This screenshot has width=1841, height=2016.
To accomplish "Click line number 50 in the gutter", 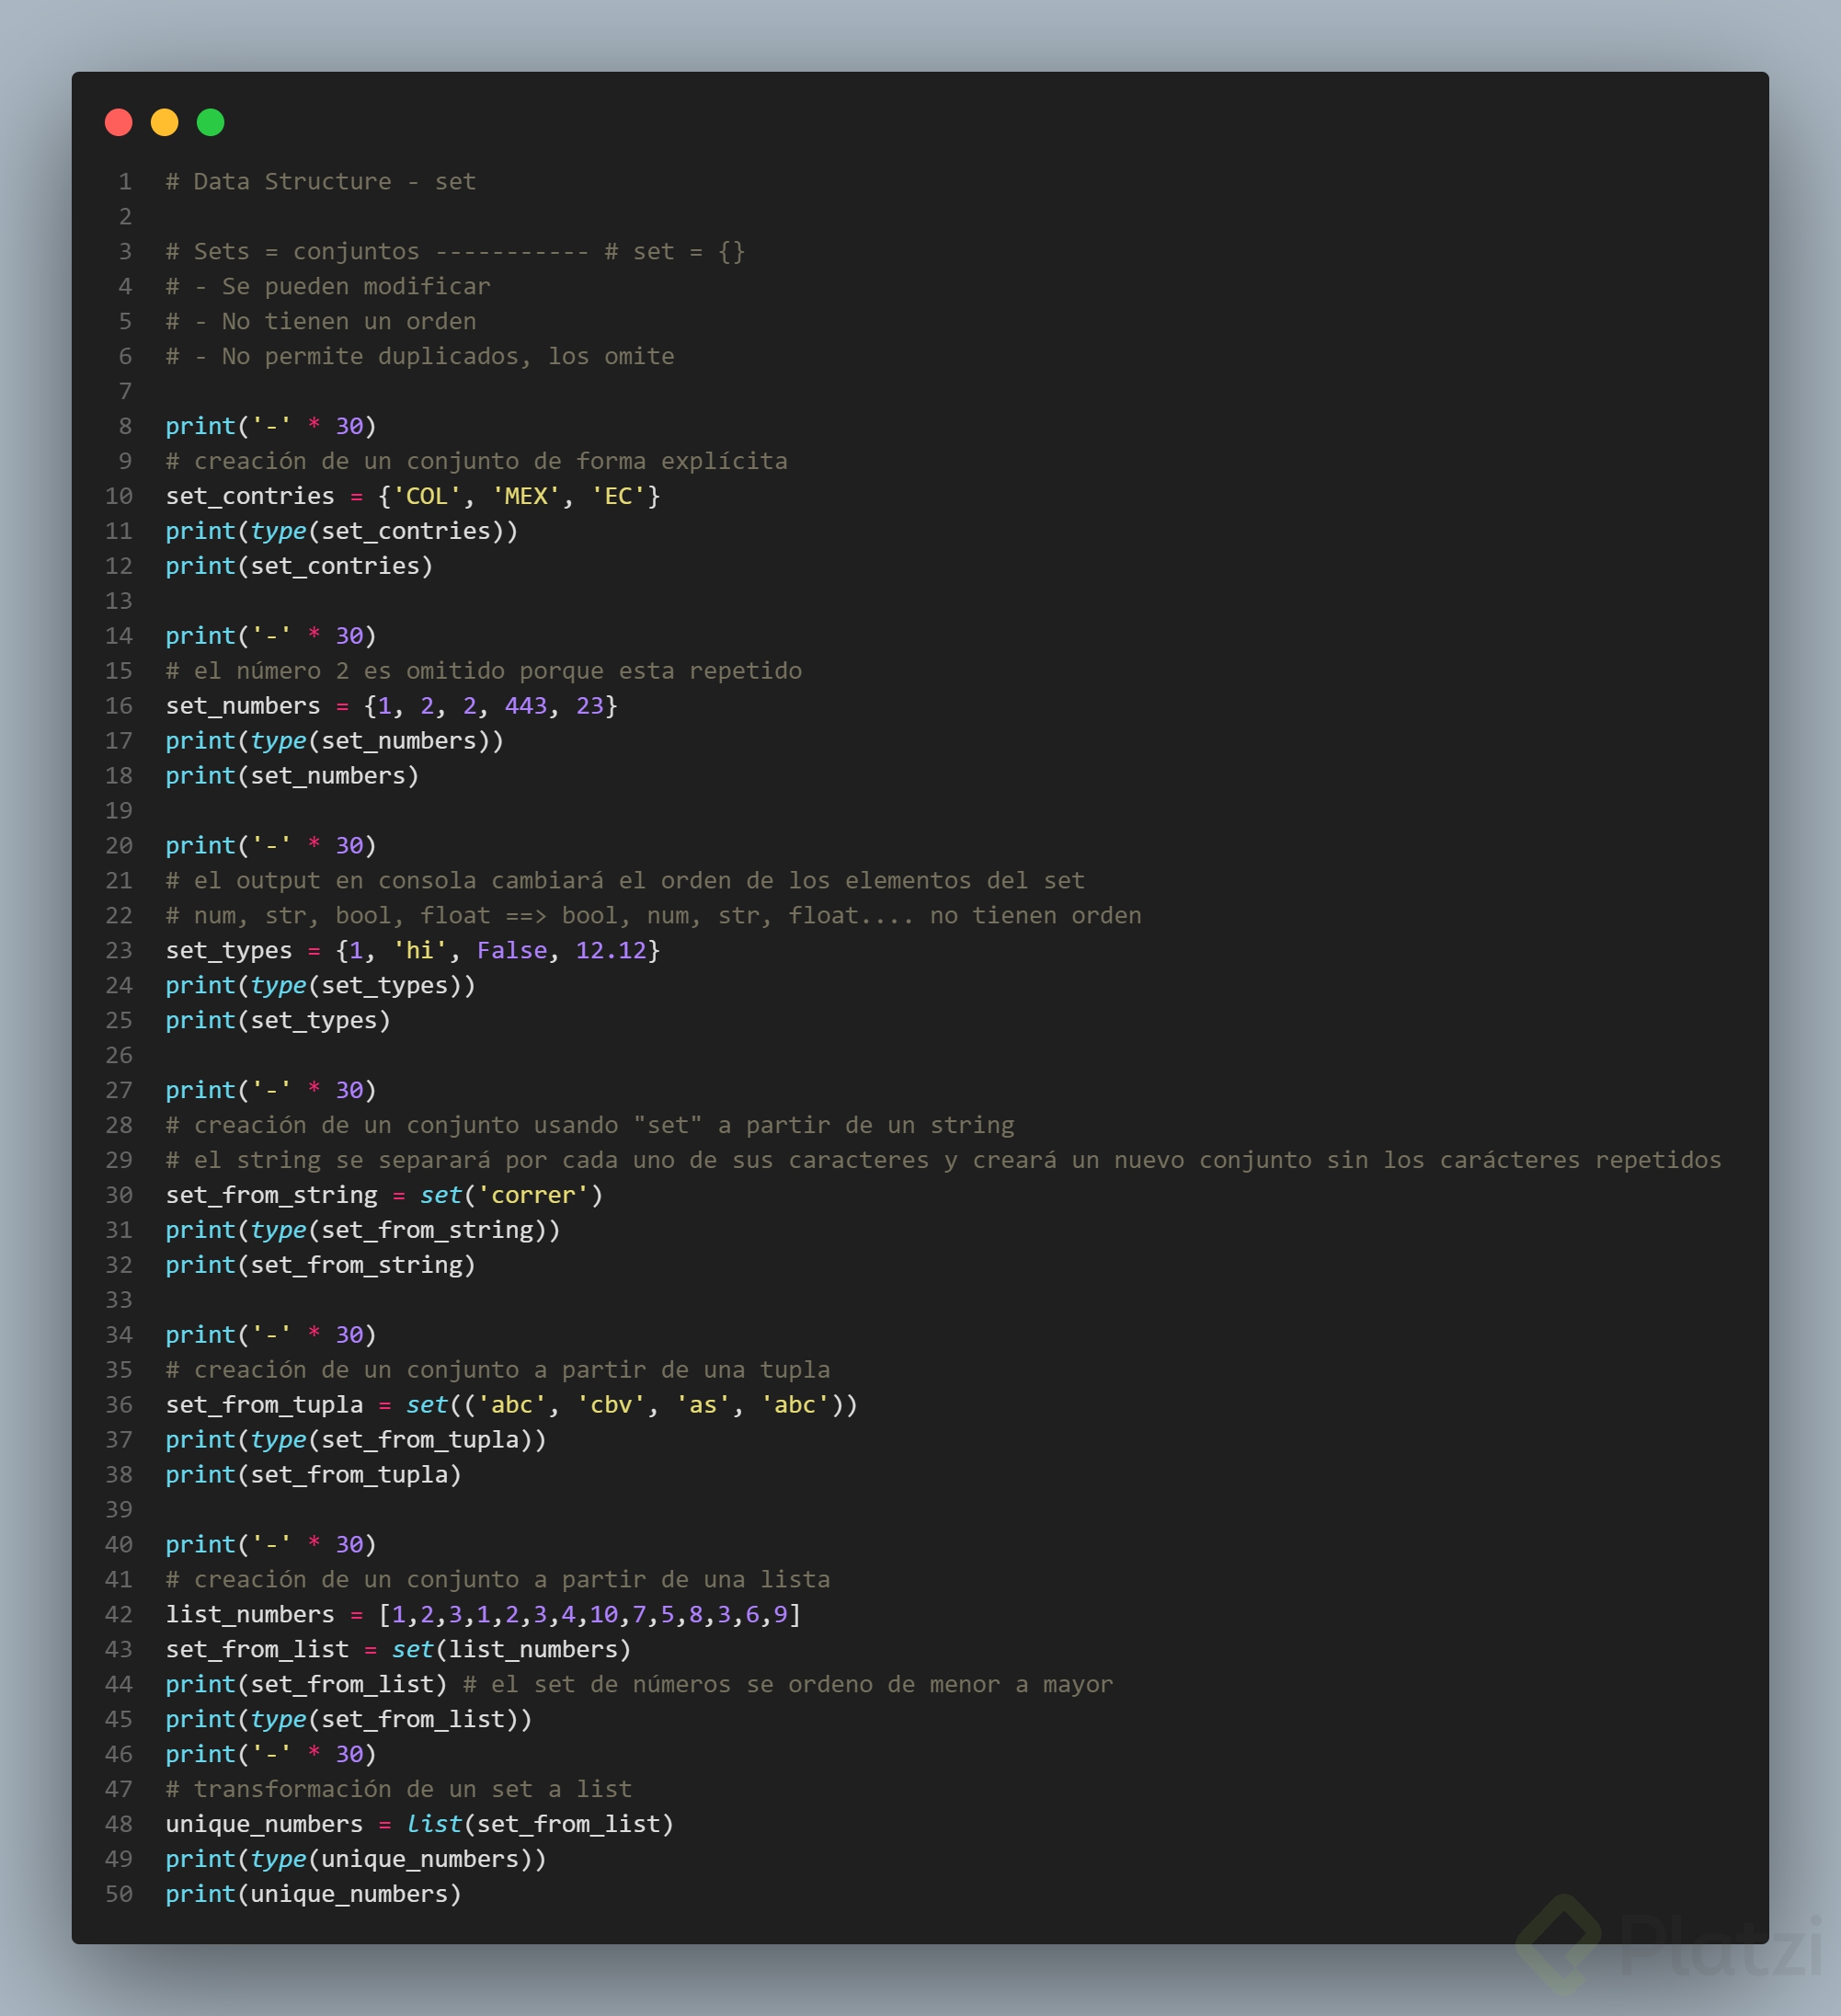I will 119,1894.
